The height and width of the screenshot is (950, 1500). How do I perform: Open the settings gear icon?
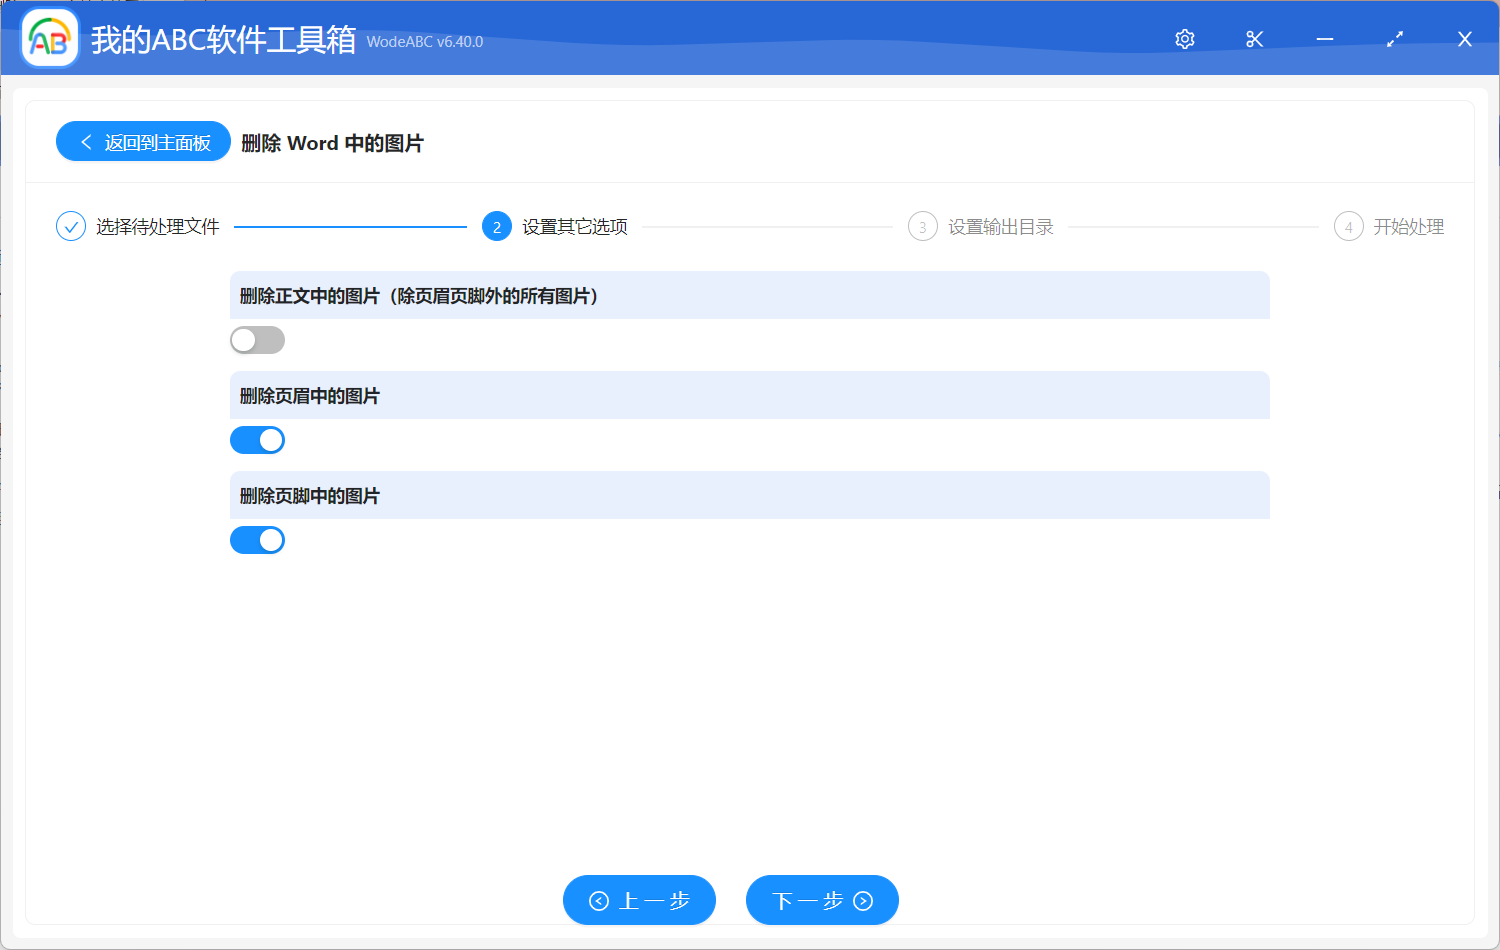(1184, 39)
